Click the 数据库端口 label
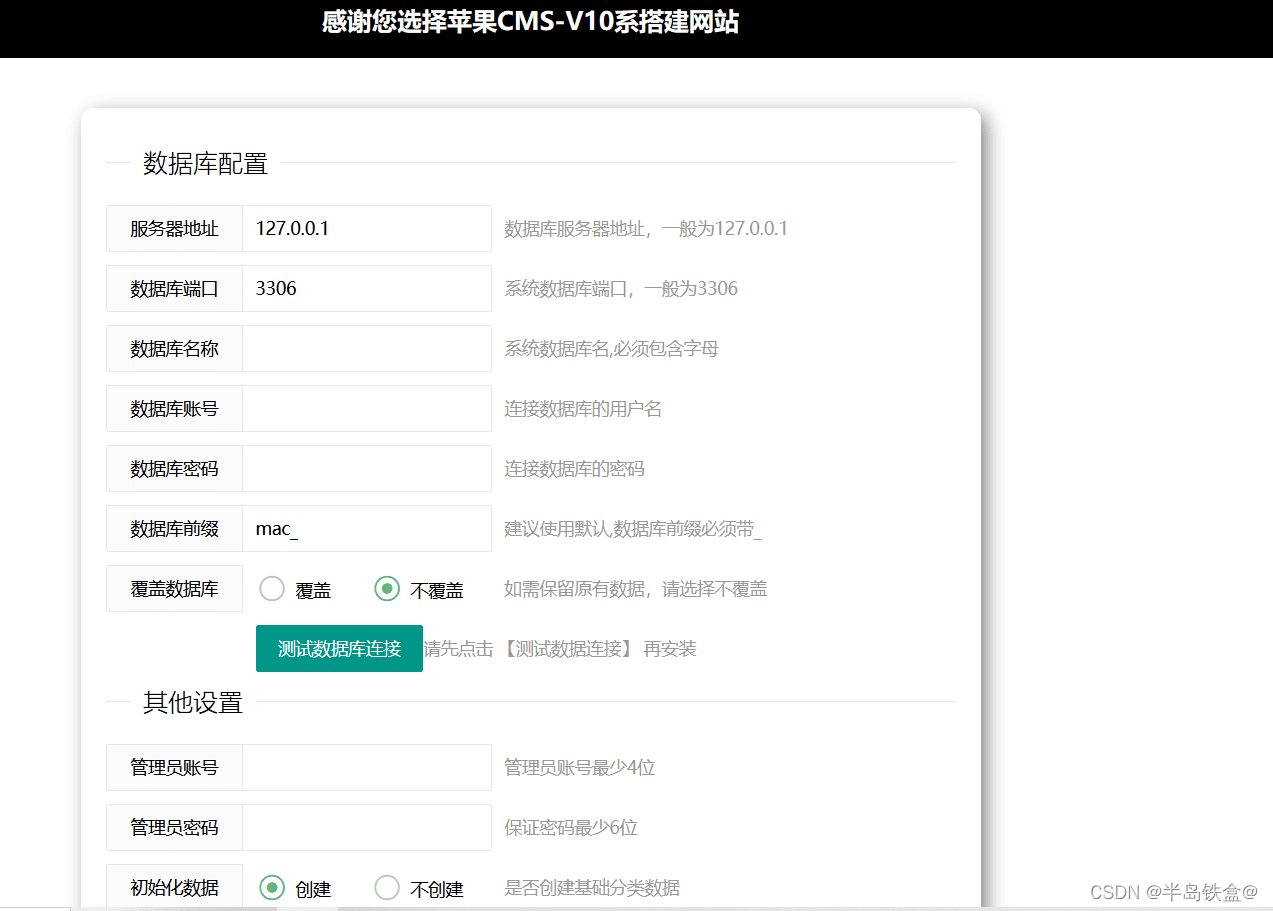Screen dimensions: 1273x911 click(x=174, y=288)
